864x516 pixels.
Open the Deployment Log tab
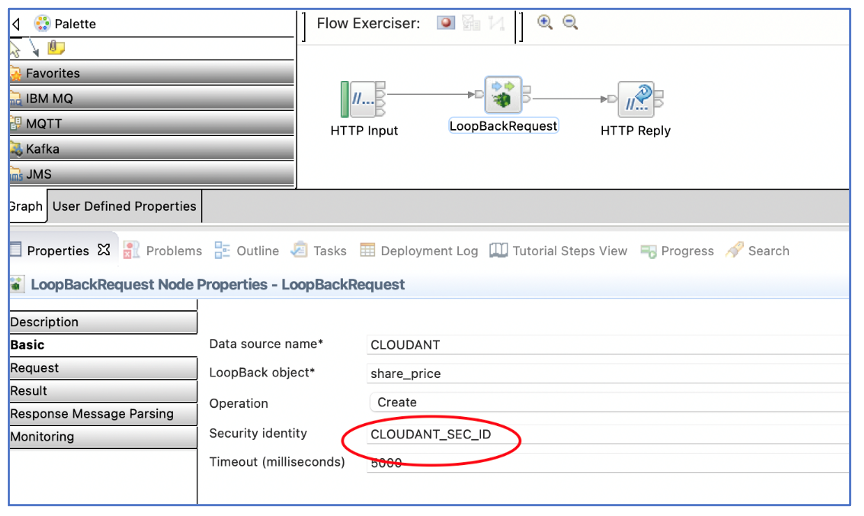[419, 251]
